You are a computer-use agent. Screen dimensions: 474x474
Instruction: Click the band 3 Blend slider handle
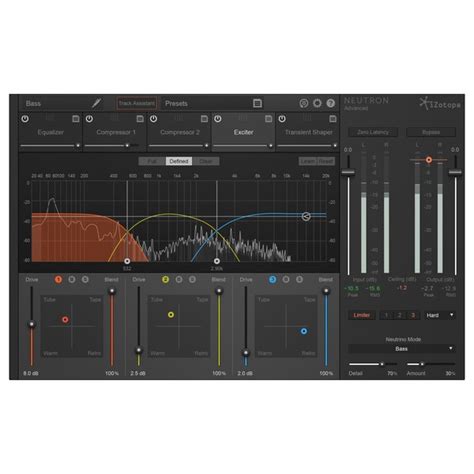pyautogui.click(x=326, y=291)
